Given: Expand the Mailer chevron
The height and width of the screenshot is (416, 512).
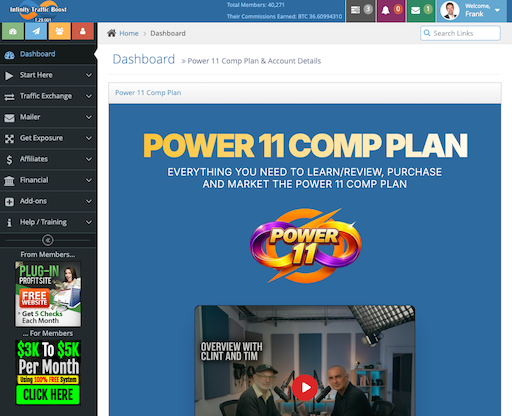Looking at the screenshot, I should (89, 117).
